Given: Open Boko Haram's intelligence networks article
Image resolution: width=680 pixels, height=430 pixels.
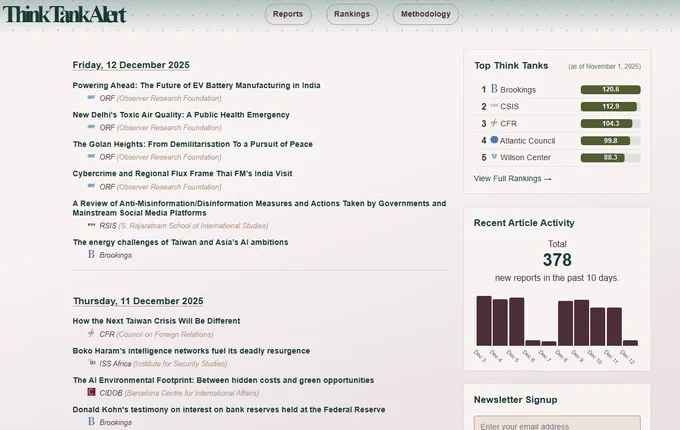Looking at the screenshot, I should tap(191, 351).
